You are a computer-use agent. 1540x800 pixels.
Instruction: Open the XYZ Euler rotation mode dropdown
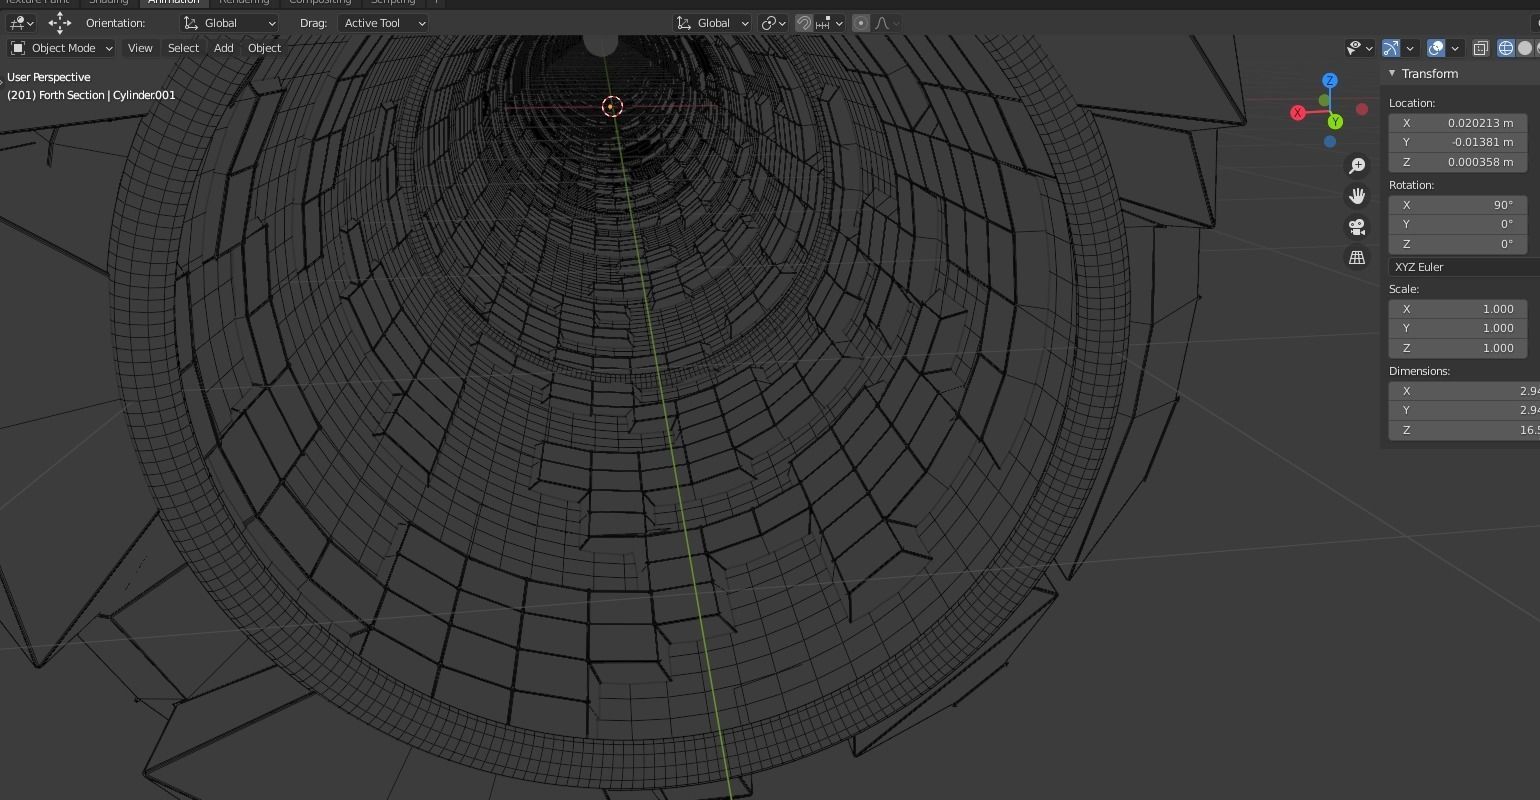click(1464, 267)
